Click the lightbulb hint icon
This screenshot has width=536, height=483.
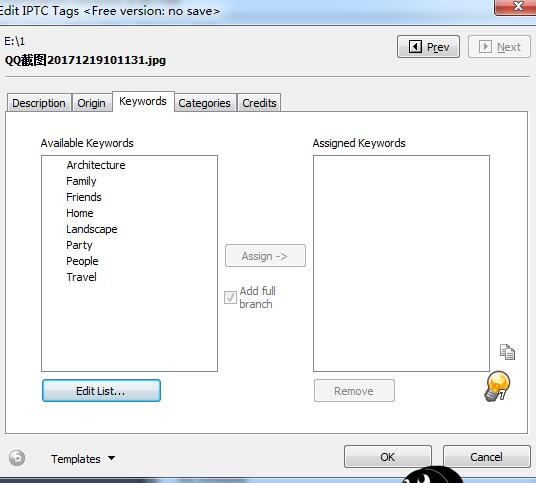[497, 386]
